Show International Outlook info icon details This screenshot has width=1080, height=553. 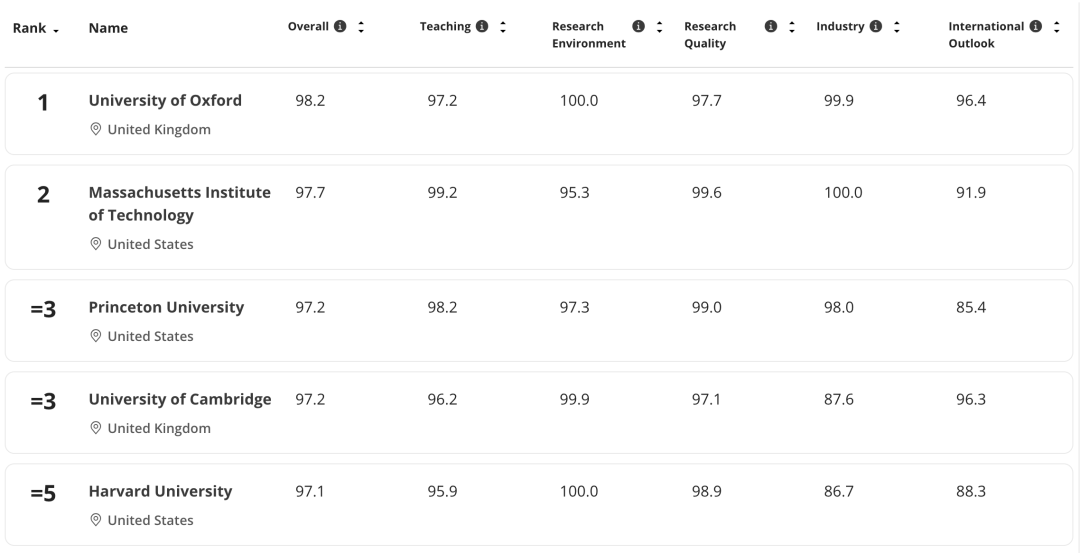(x=1036, y=27)
